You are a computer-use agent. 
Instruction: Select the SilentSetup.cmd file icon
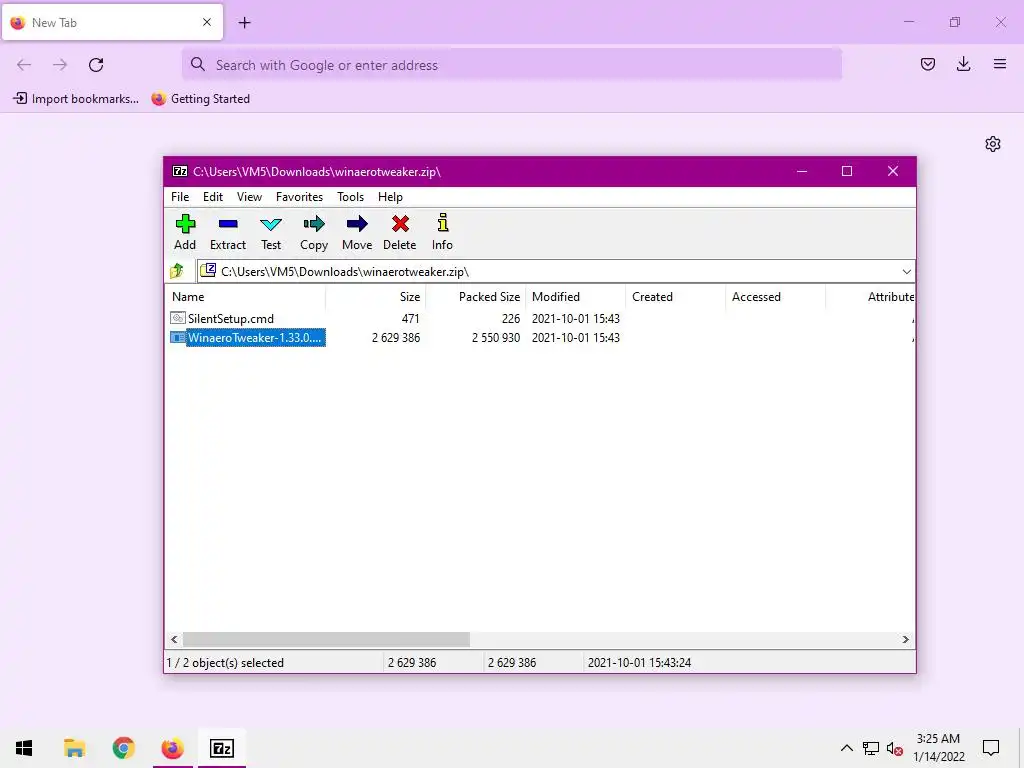[178, 318]
